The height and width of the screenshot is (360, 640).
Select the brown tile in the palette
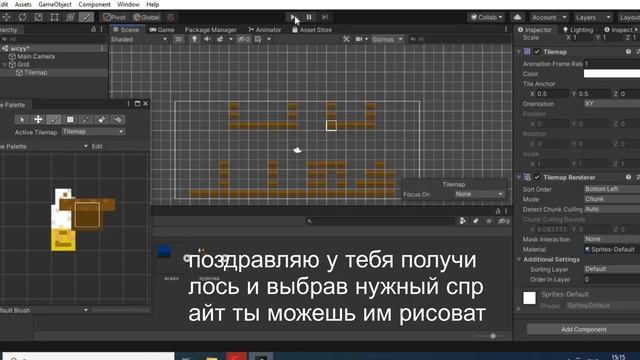[x=87, y=215]
